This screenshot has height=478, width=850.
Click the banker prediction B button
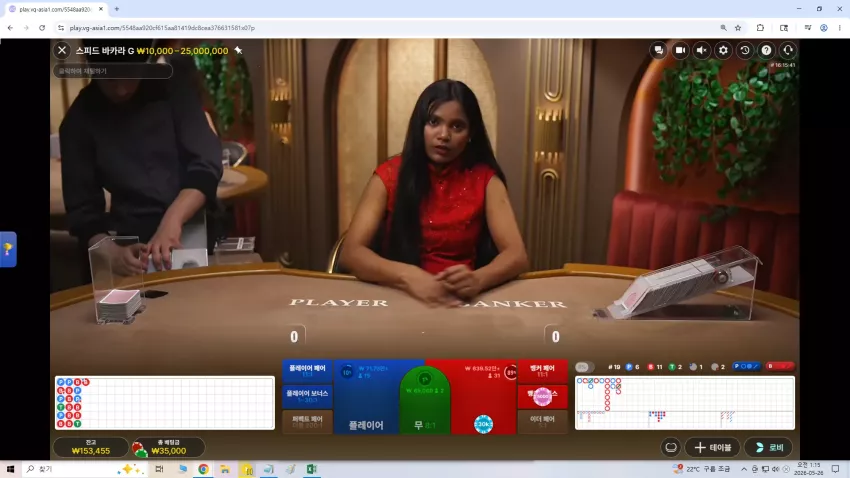pos(780,366)
